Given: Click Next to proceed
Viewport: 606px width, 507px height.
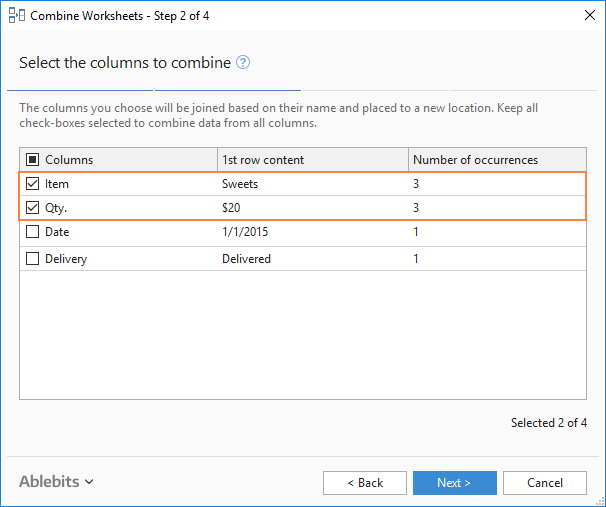Looking at the screenshot, I should [x=454, y=483].
